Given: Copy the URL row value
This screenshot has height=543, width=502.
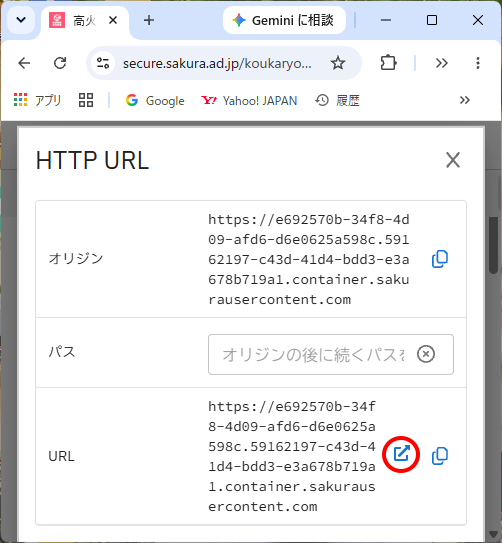Looking at the screenshot, I should (x=440, y=455).
